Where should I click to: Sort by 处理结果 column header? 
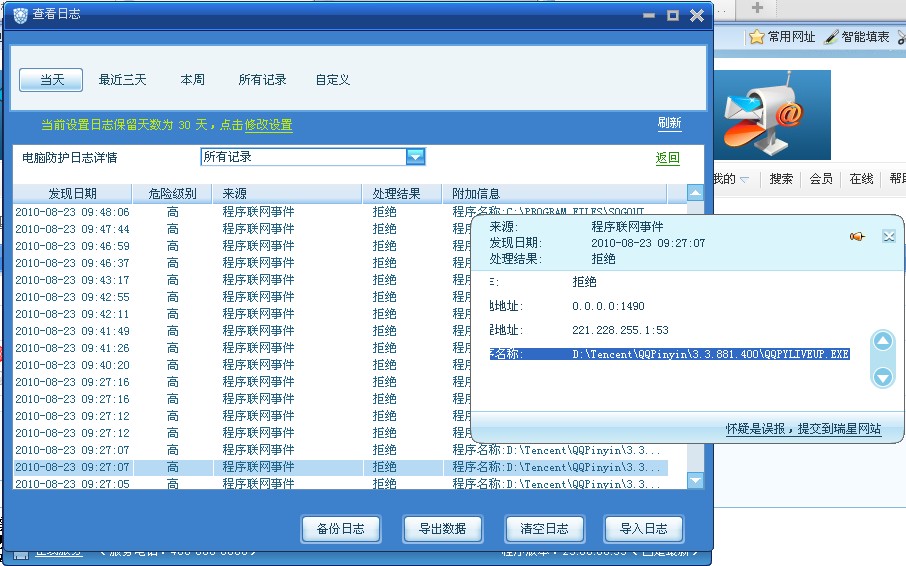[402, 193]
